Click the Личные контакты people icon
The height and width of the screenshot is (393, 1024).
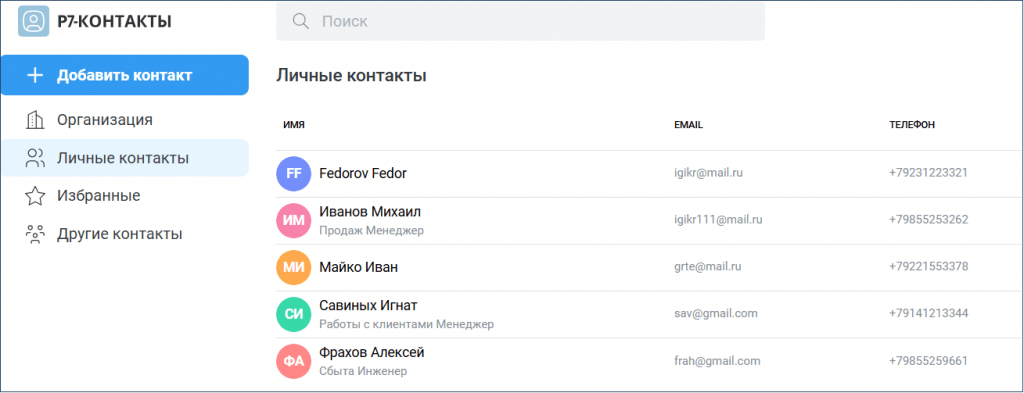(34, 158)
